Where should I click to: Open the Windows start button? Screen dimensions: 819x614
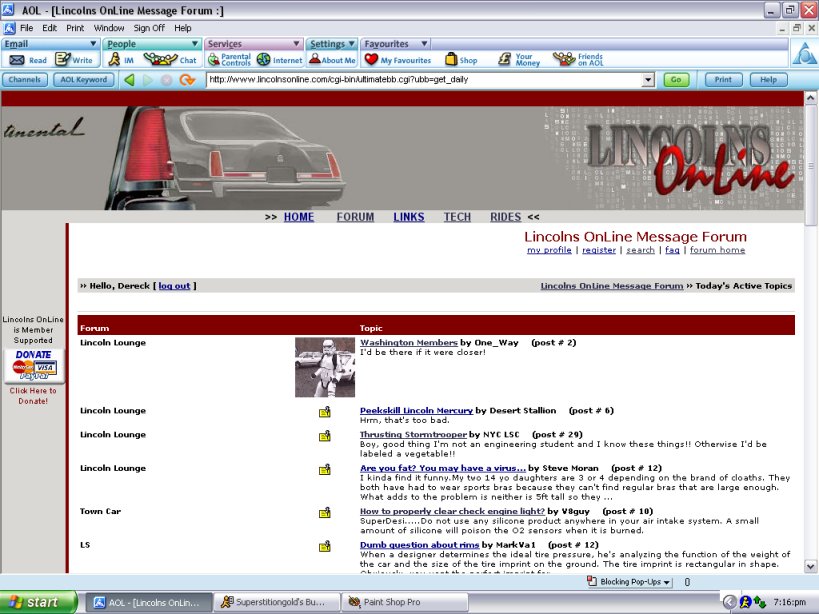tap(38, 602)
